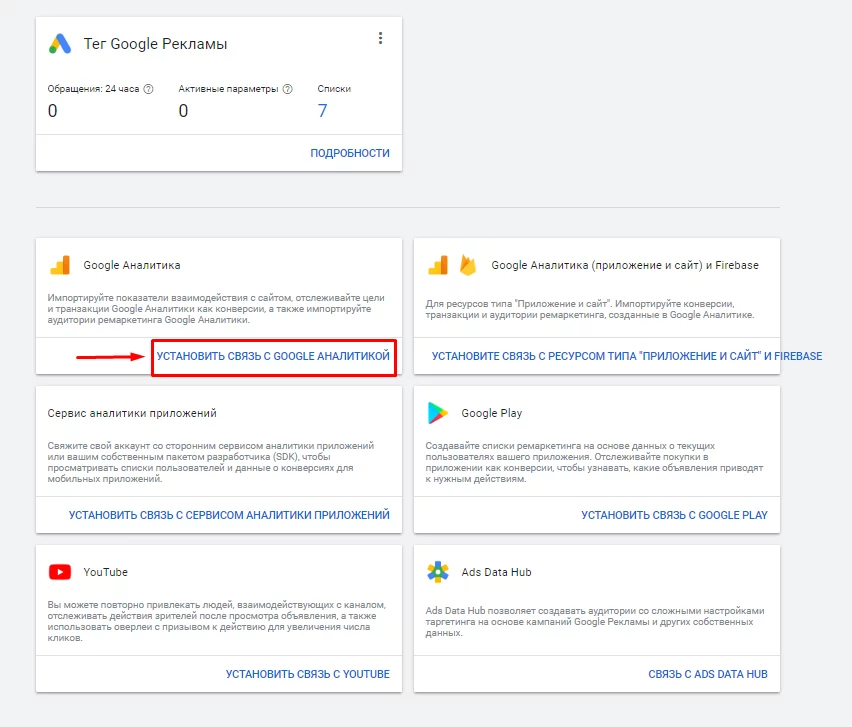The width and height of the screenshot is (852, 727).
Task: Click СВЯЗЬ С ADS DATA HUB
Action: tap(708, 674)
